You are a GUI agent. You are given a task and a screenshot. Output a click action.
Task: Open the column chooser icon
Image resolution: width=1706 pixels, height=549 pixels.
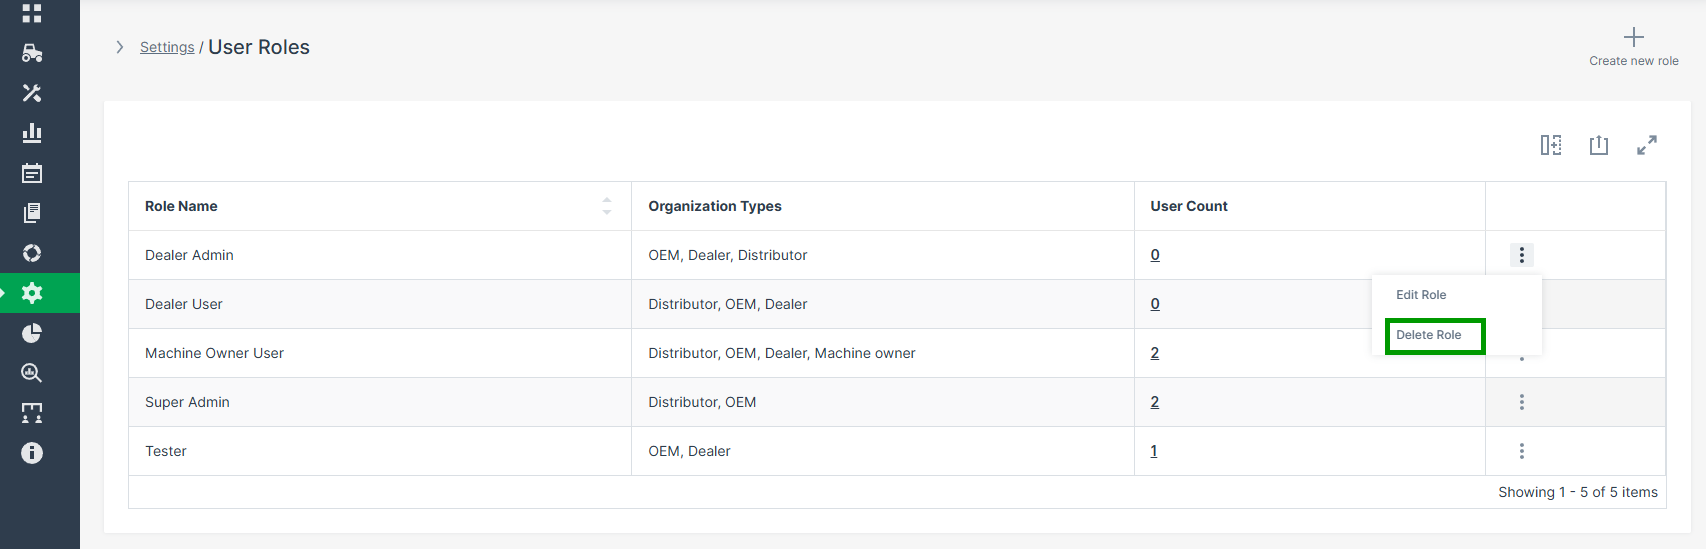(x=1551, y=145)
